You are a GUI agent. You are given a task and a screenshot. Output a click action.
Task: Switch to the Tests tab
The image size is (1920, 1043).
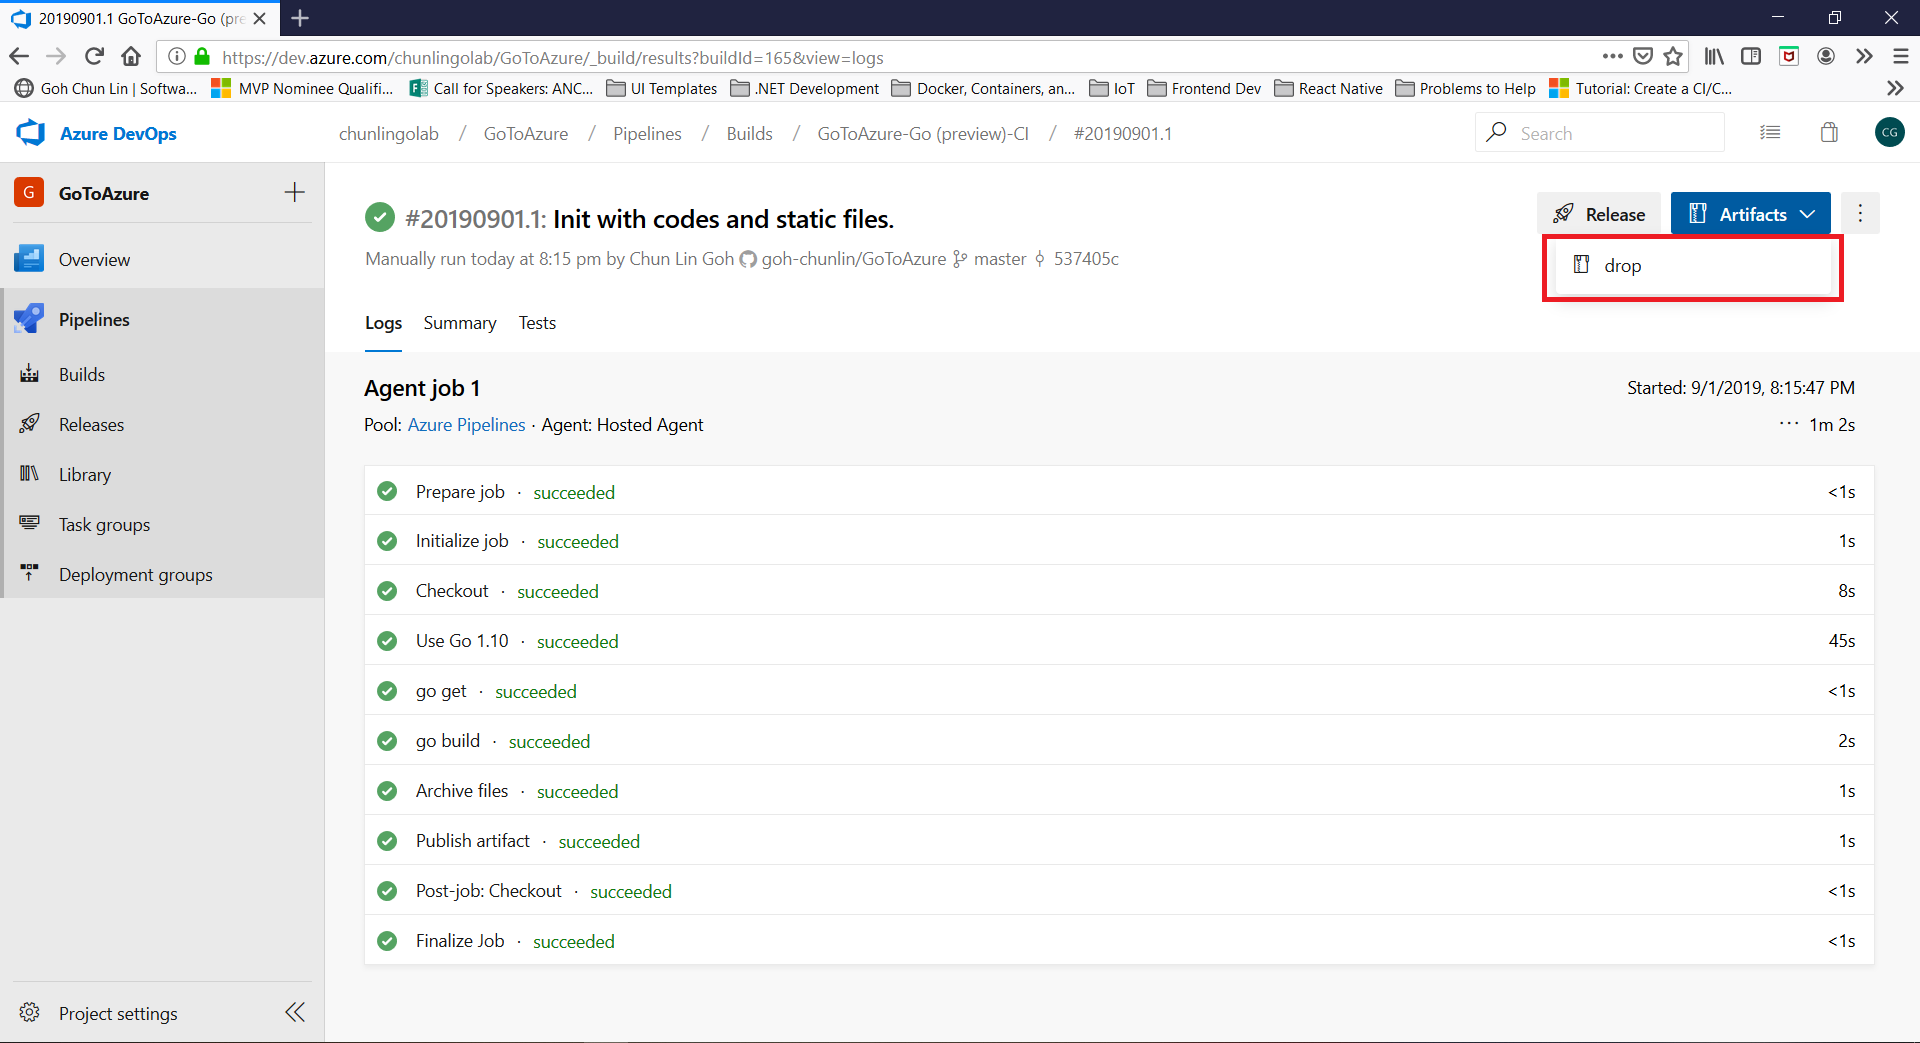[537, 323]
